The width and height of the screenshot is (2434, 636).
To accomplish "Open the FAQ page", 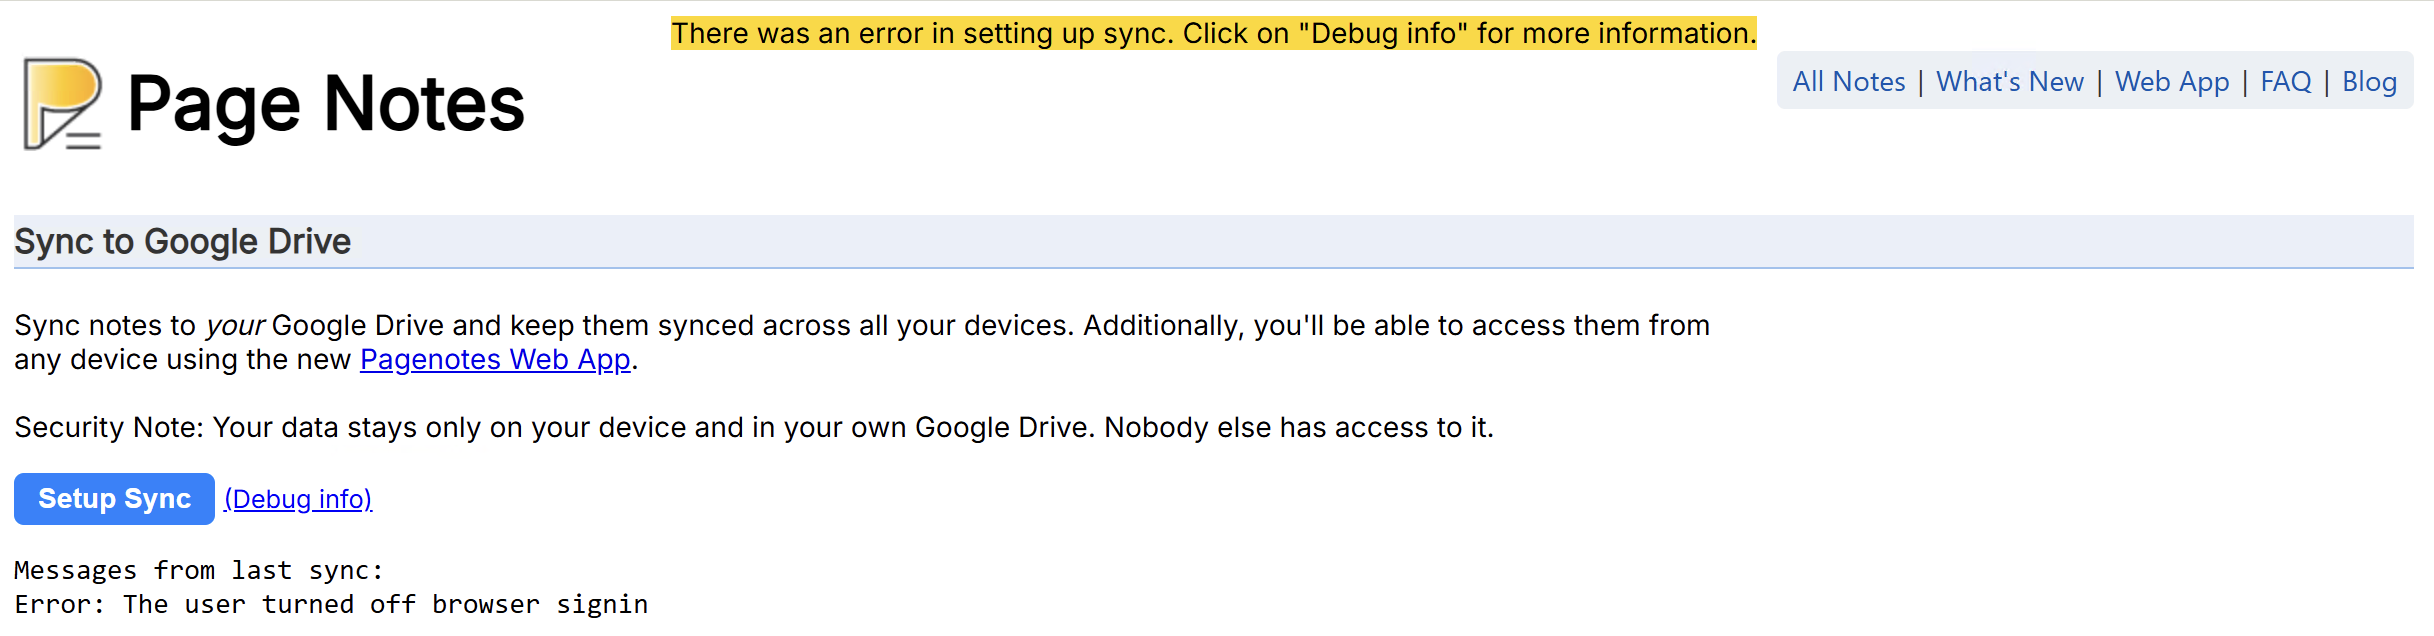I will click(x=2285, y=82).
